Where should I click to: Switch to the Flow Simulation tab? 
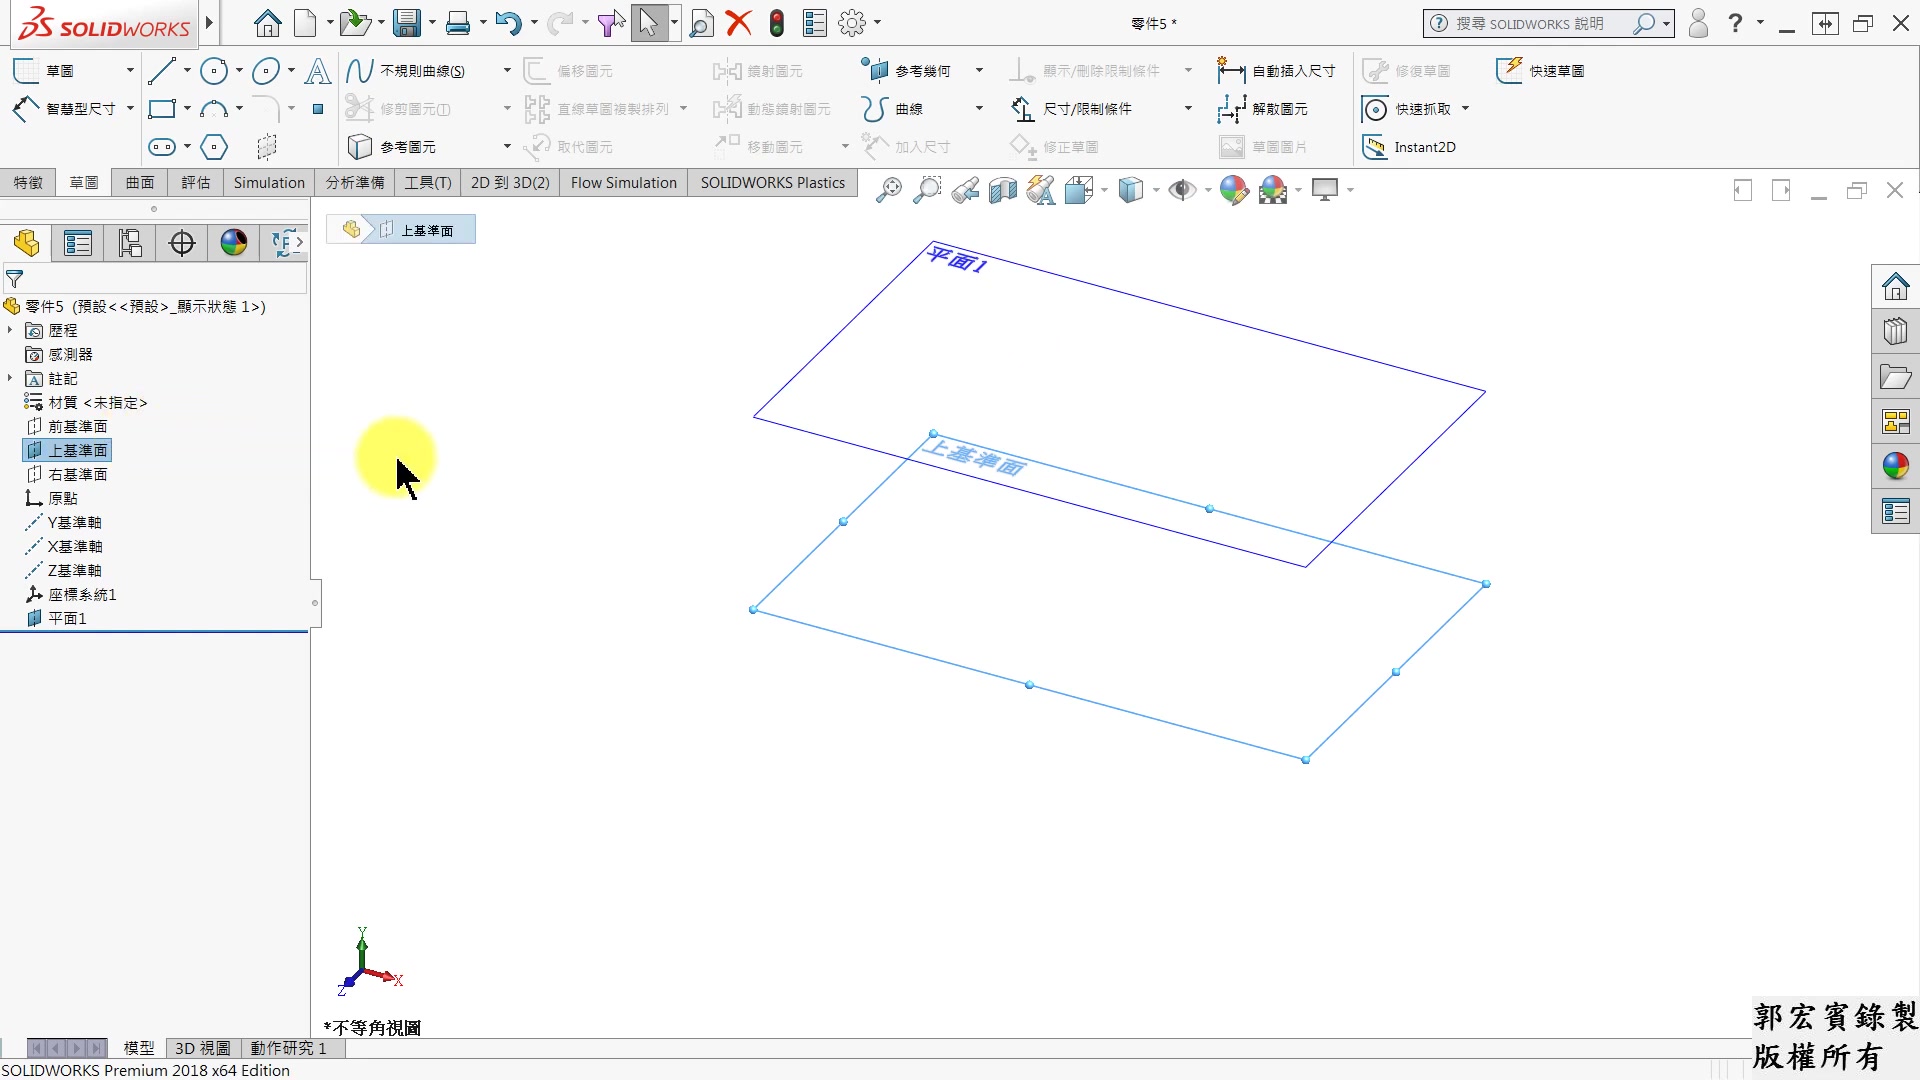point(623,183)
